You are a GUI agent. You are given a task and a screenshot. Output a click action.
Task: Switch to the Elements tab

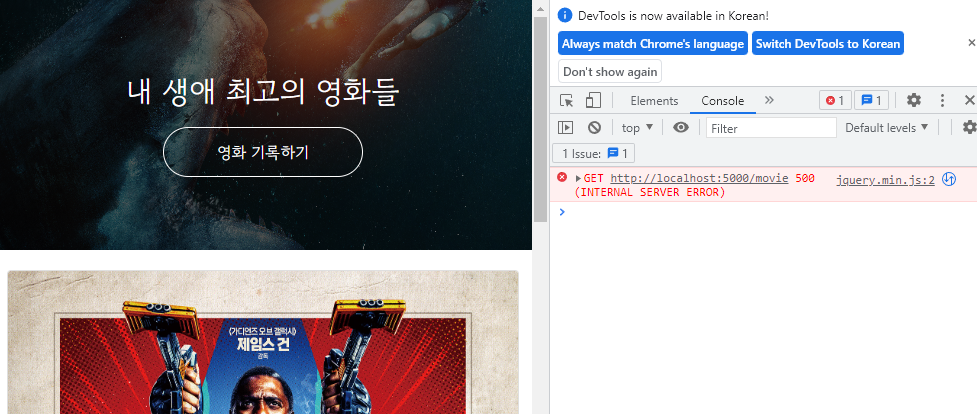click(654, 101)
